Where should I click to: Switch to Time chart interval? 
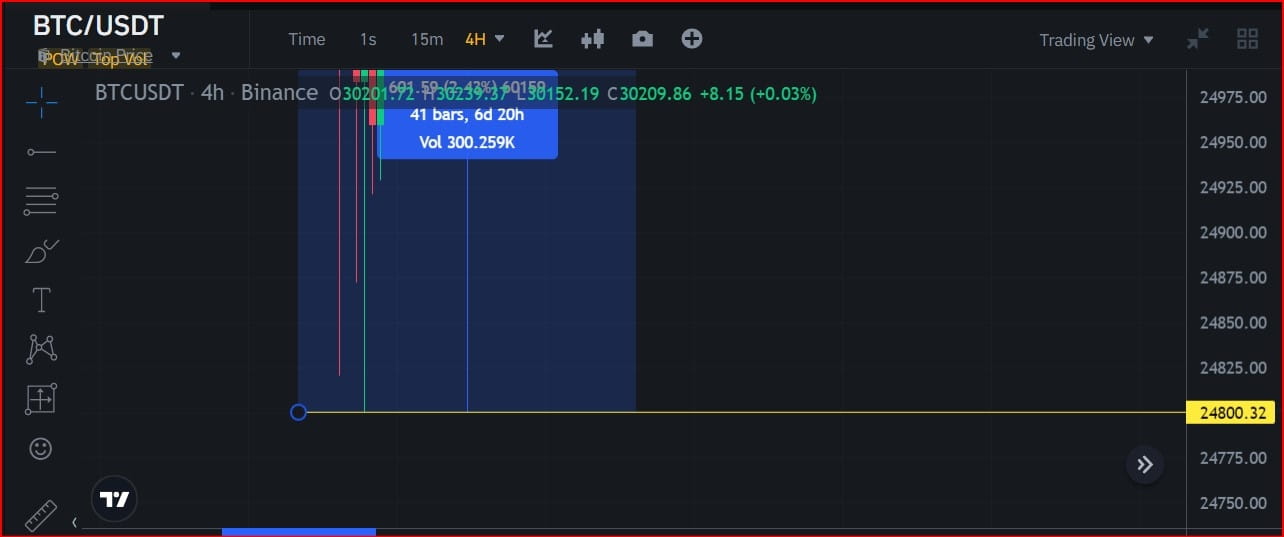(x=307, y=39)
